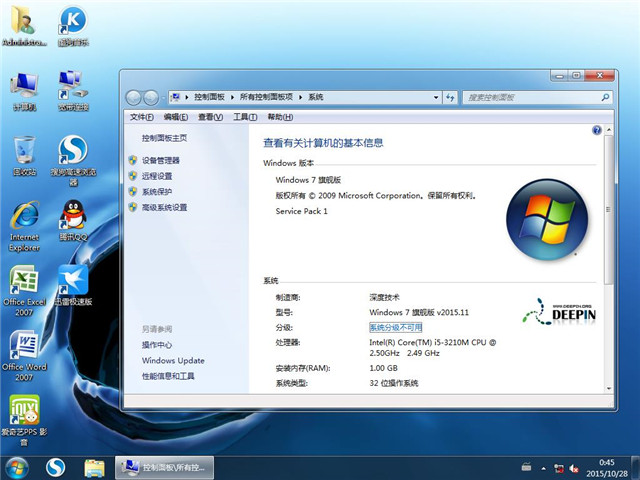Open 操作中心 link
Viewport: 640px width, 480px height.
157,345
